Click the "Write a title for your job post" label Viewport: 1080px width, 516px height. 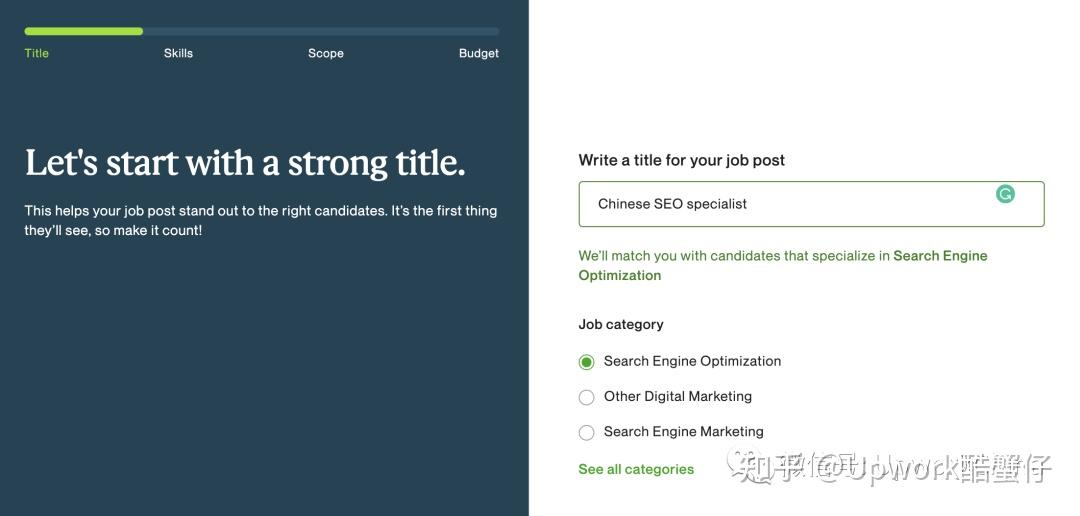681,160
